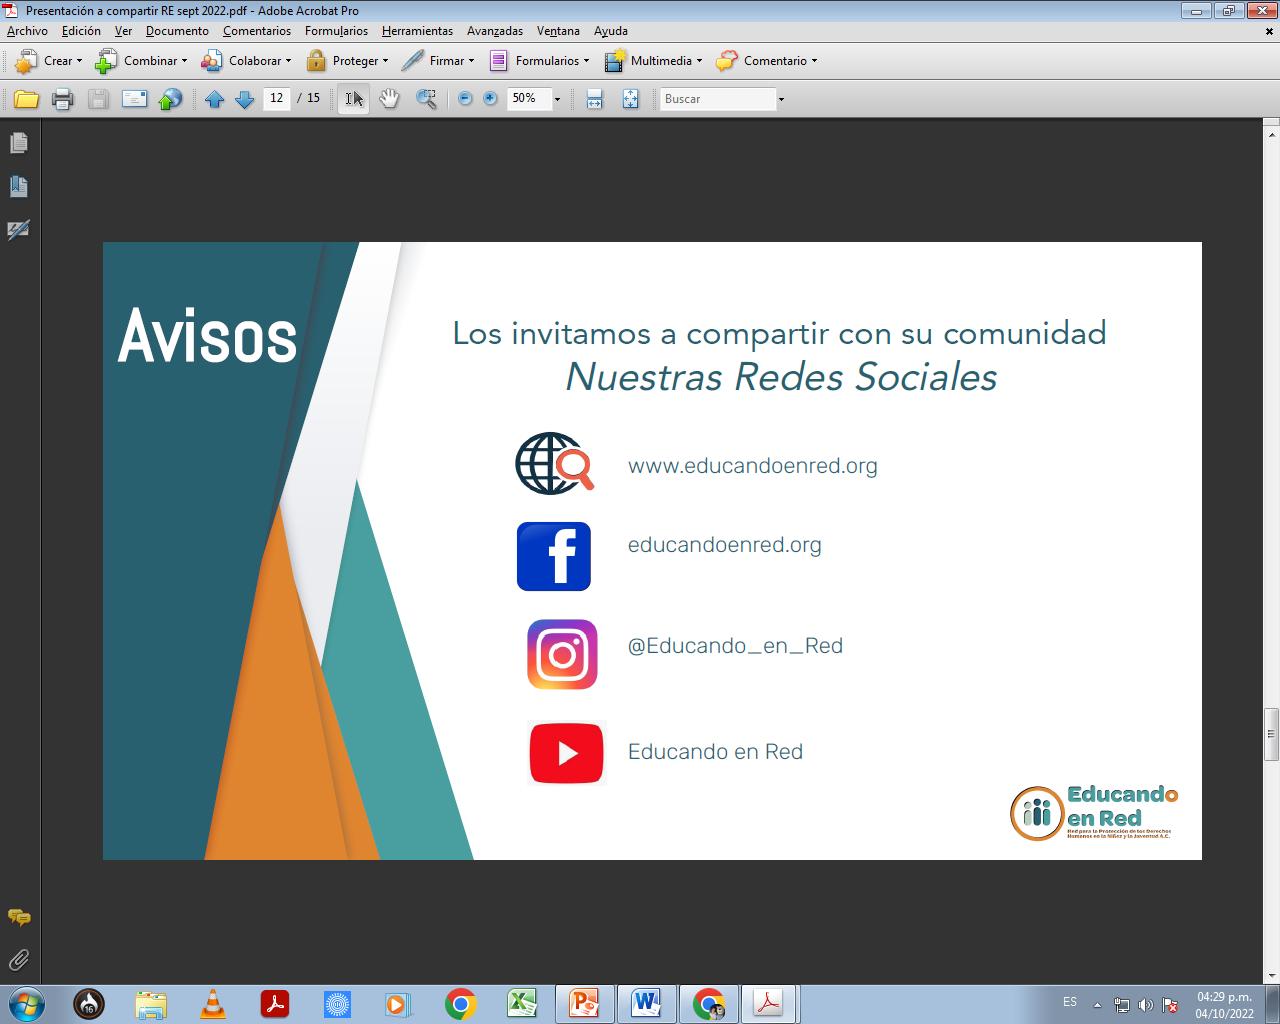Choose the Marquee Zoom magnifier tool
The height and width of the screenshot is (1024, 1280).
click(x=426, y=99)
